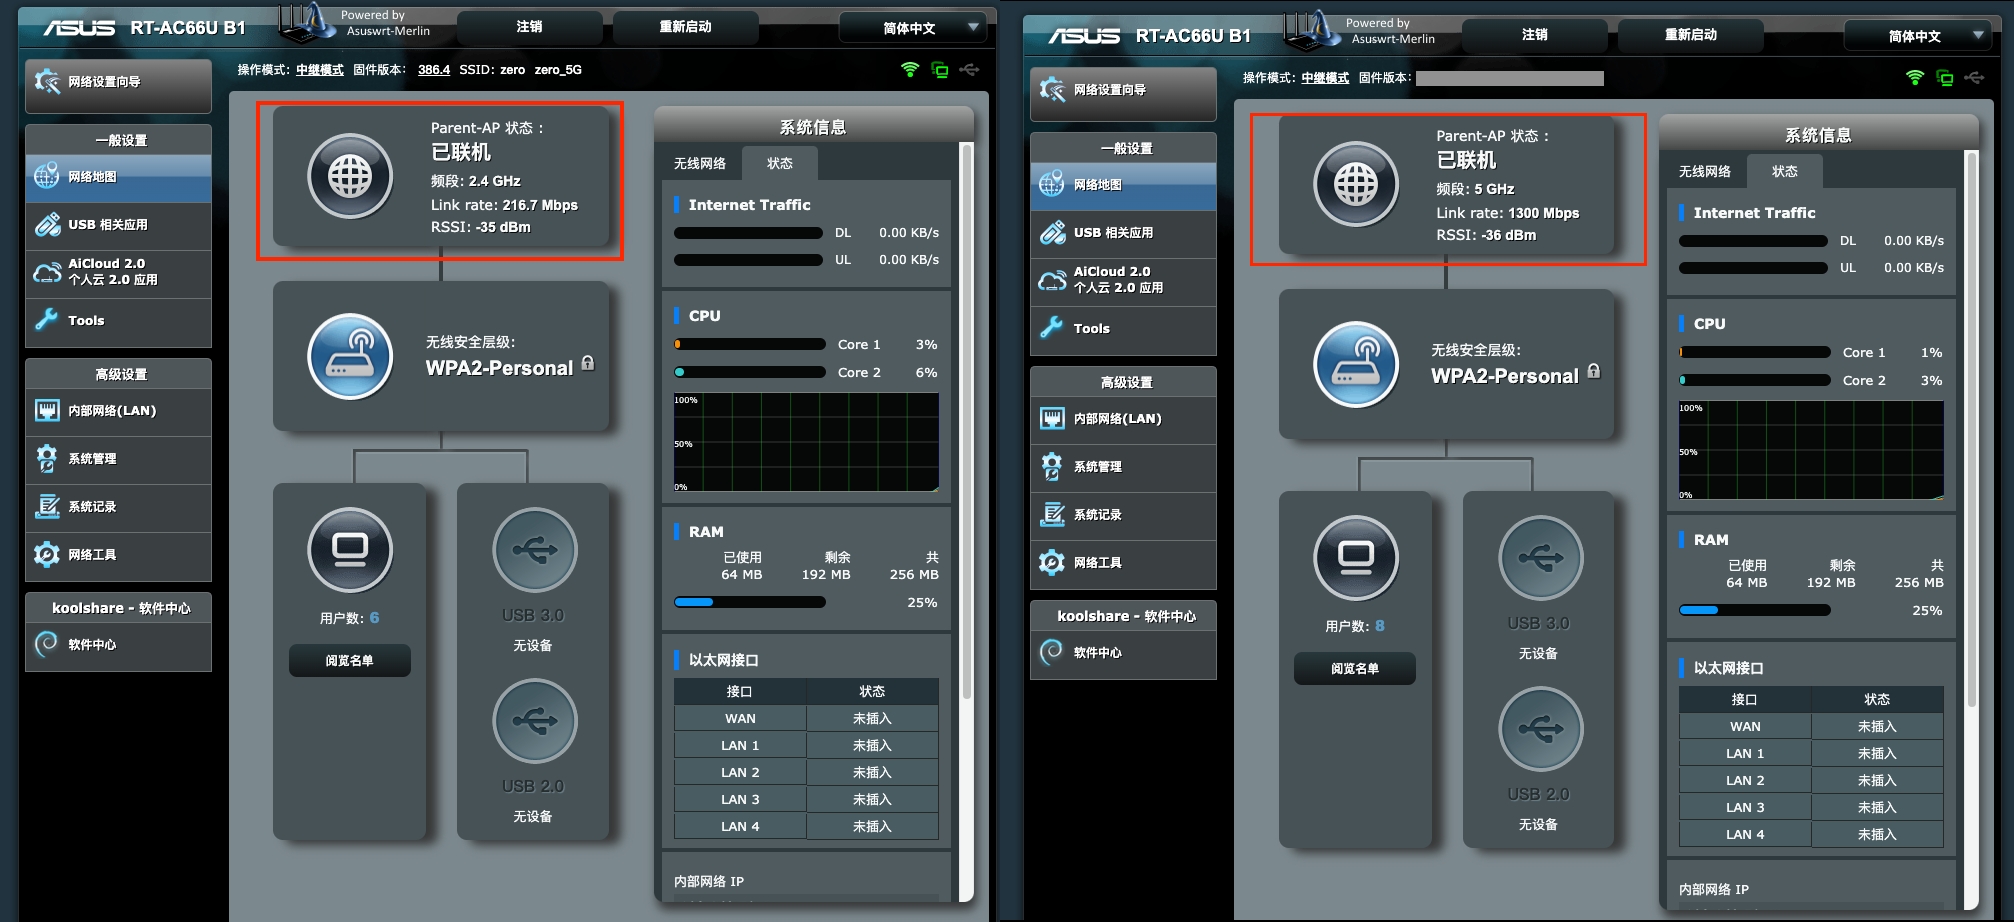2014x922 pixels.
Task: Open firmware version 386.4 link
Action: point(434,70)
